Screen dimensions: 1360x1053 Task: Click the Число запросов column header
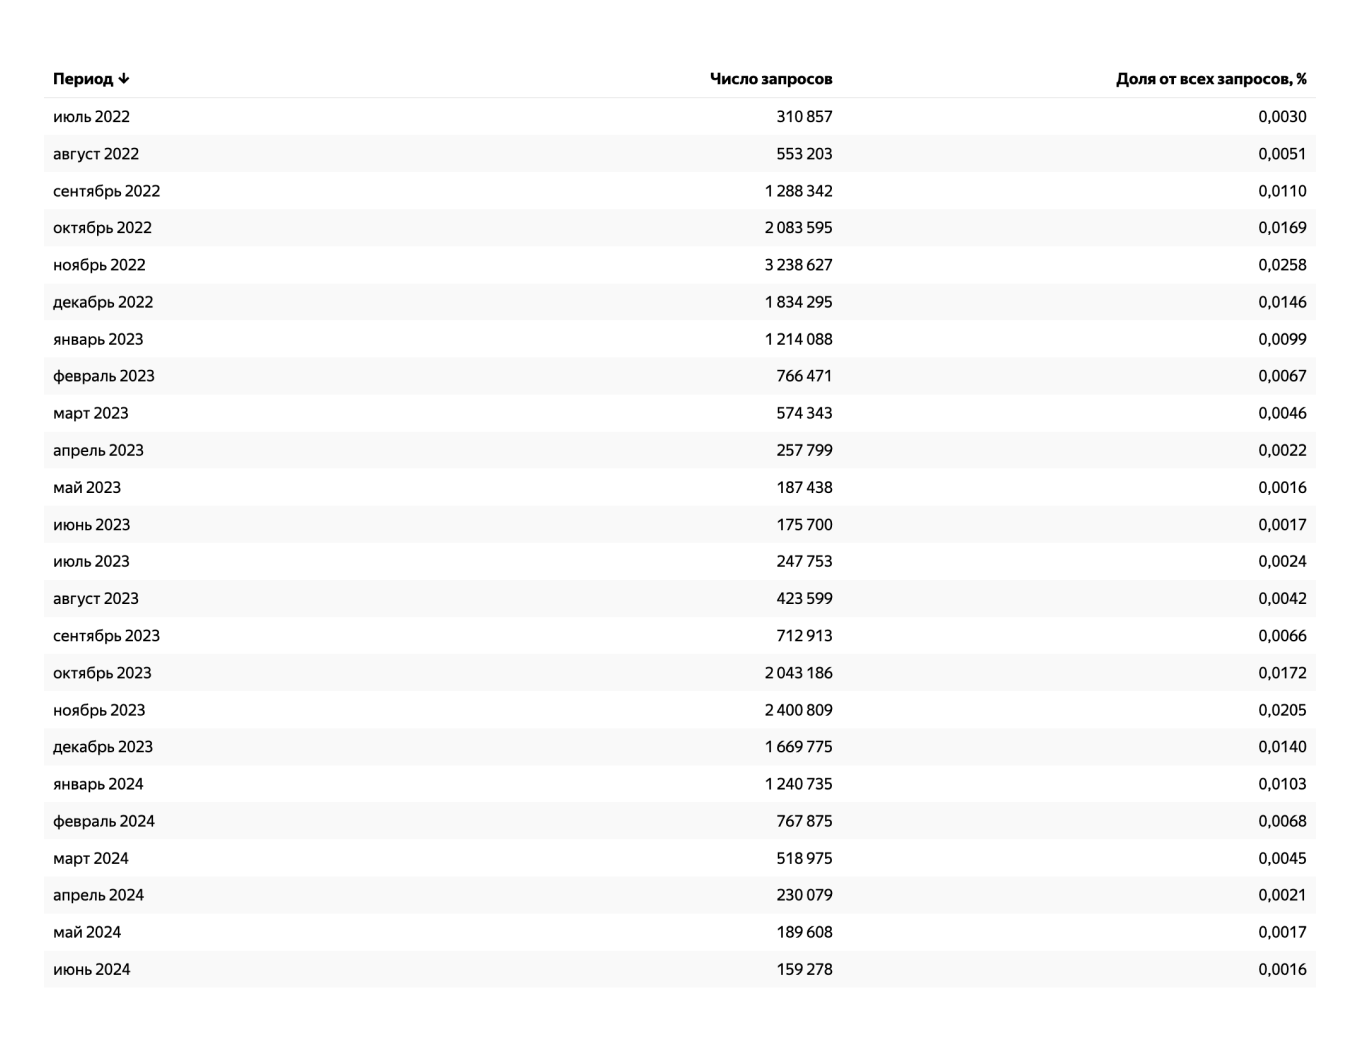click(x=770, y=79)
